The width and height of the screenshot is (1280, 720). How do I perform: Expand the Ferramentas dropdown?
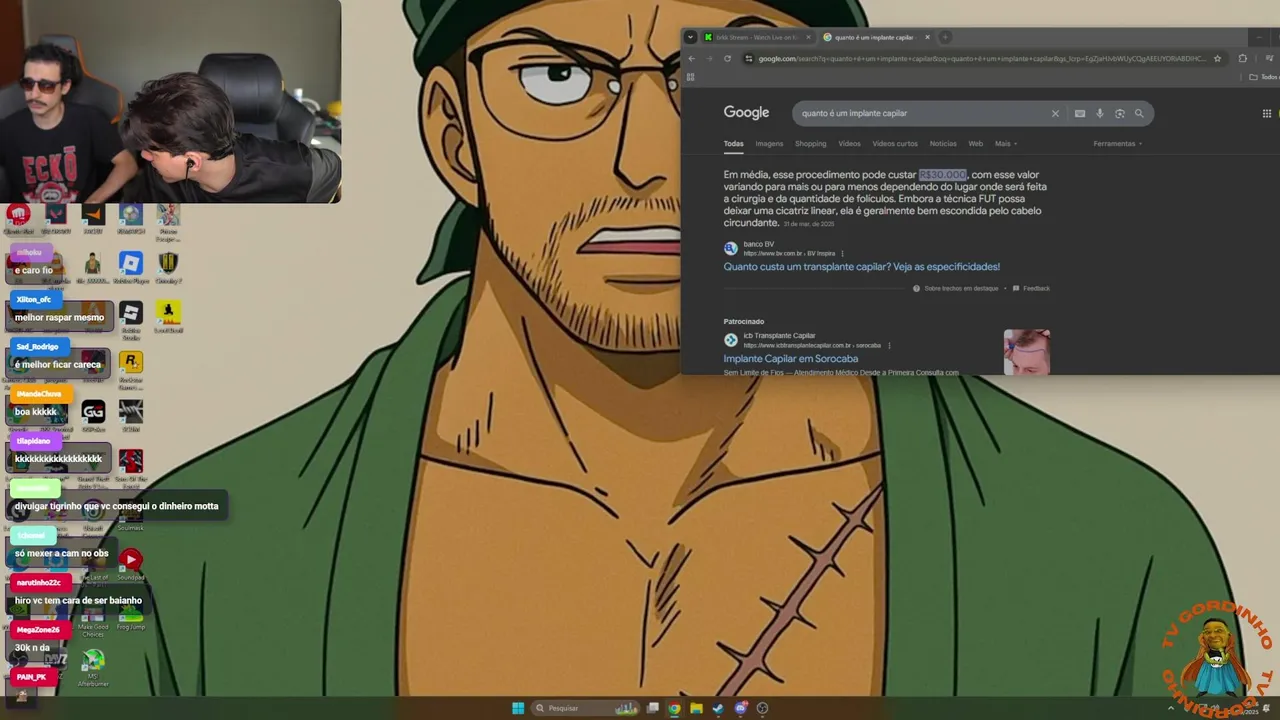[1118, 144]
